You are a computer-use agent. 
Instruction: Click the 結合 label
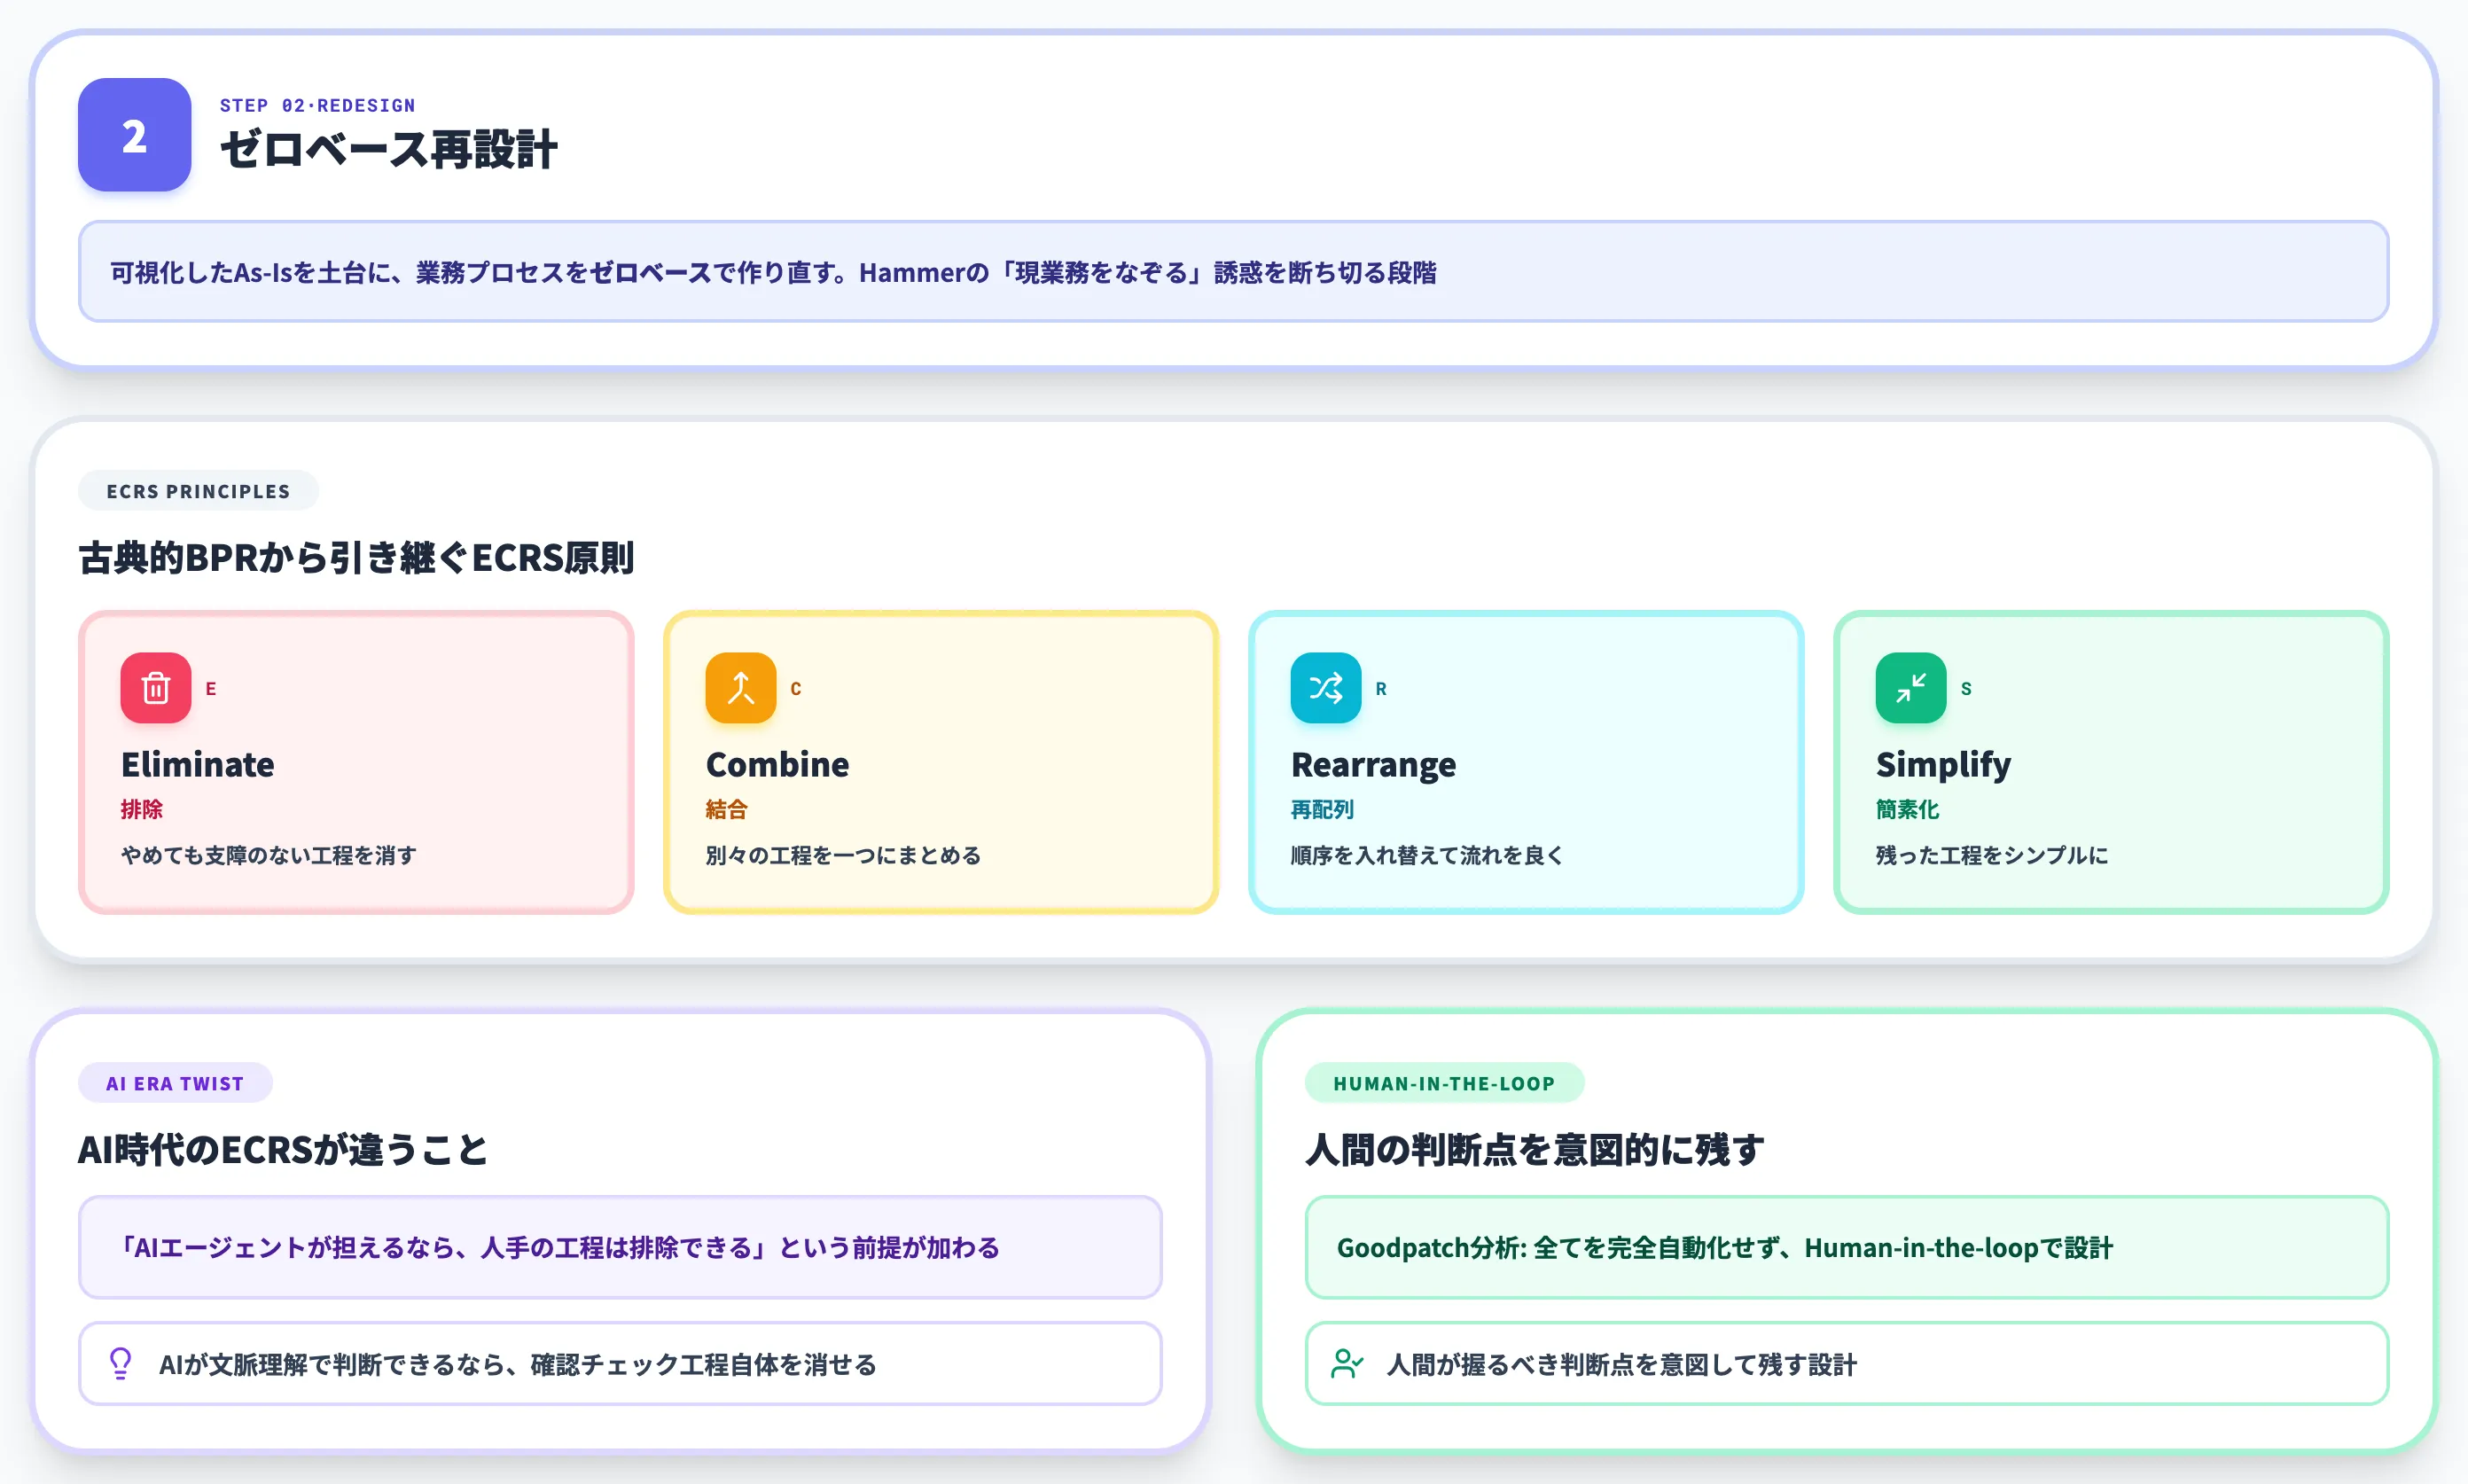pos(726,809)
